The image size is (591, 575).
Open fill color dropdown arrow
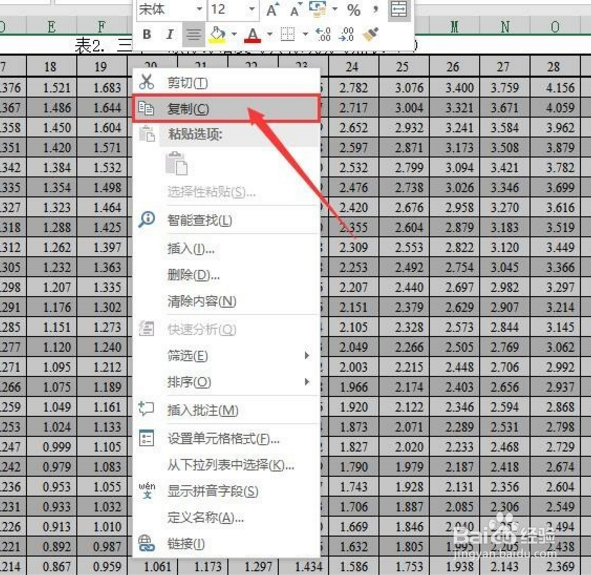234,34
